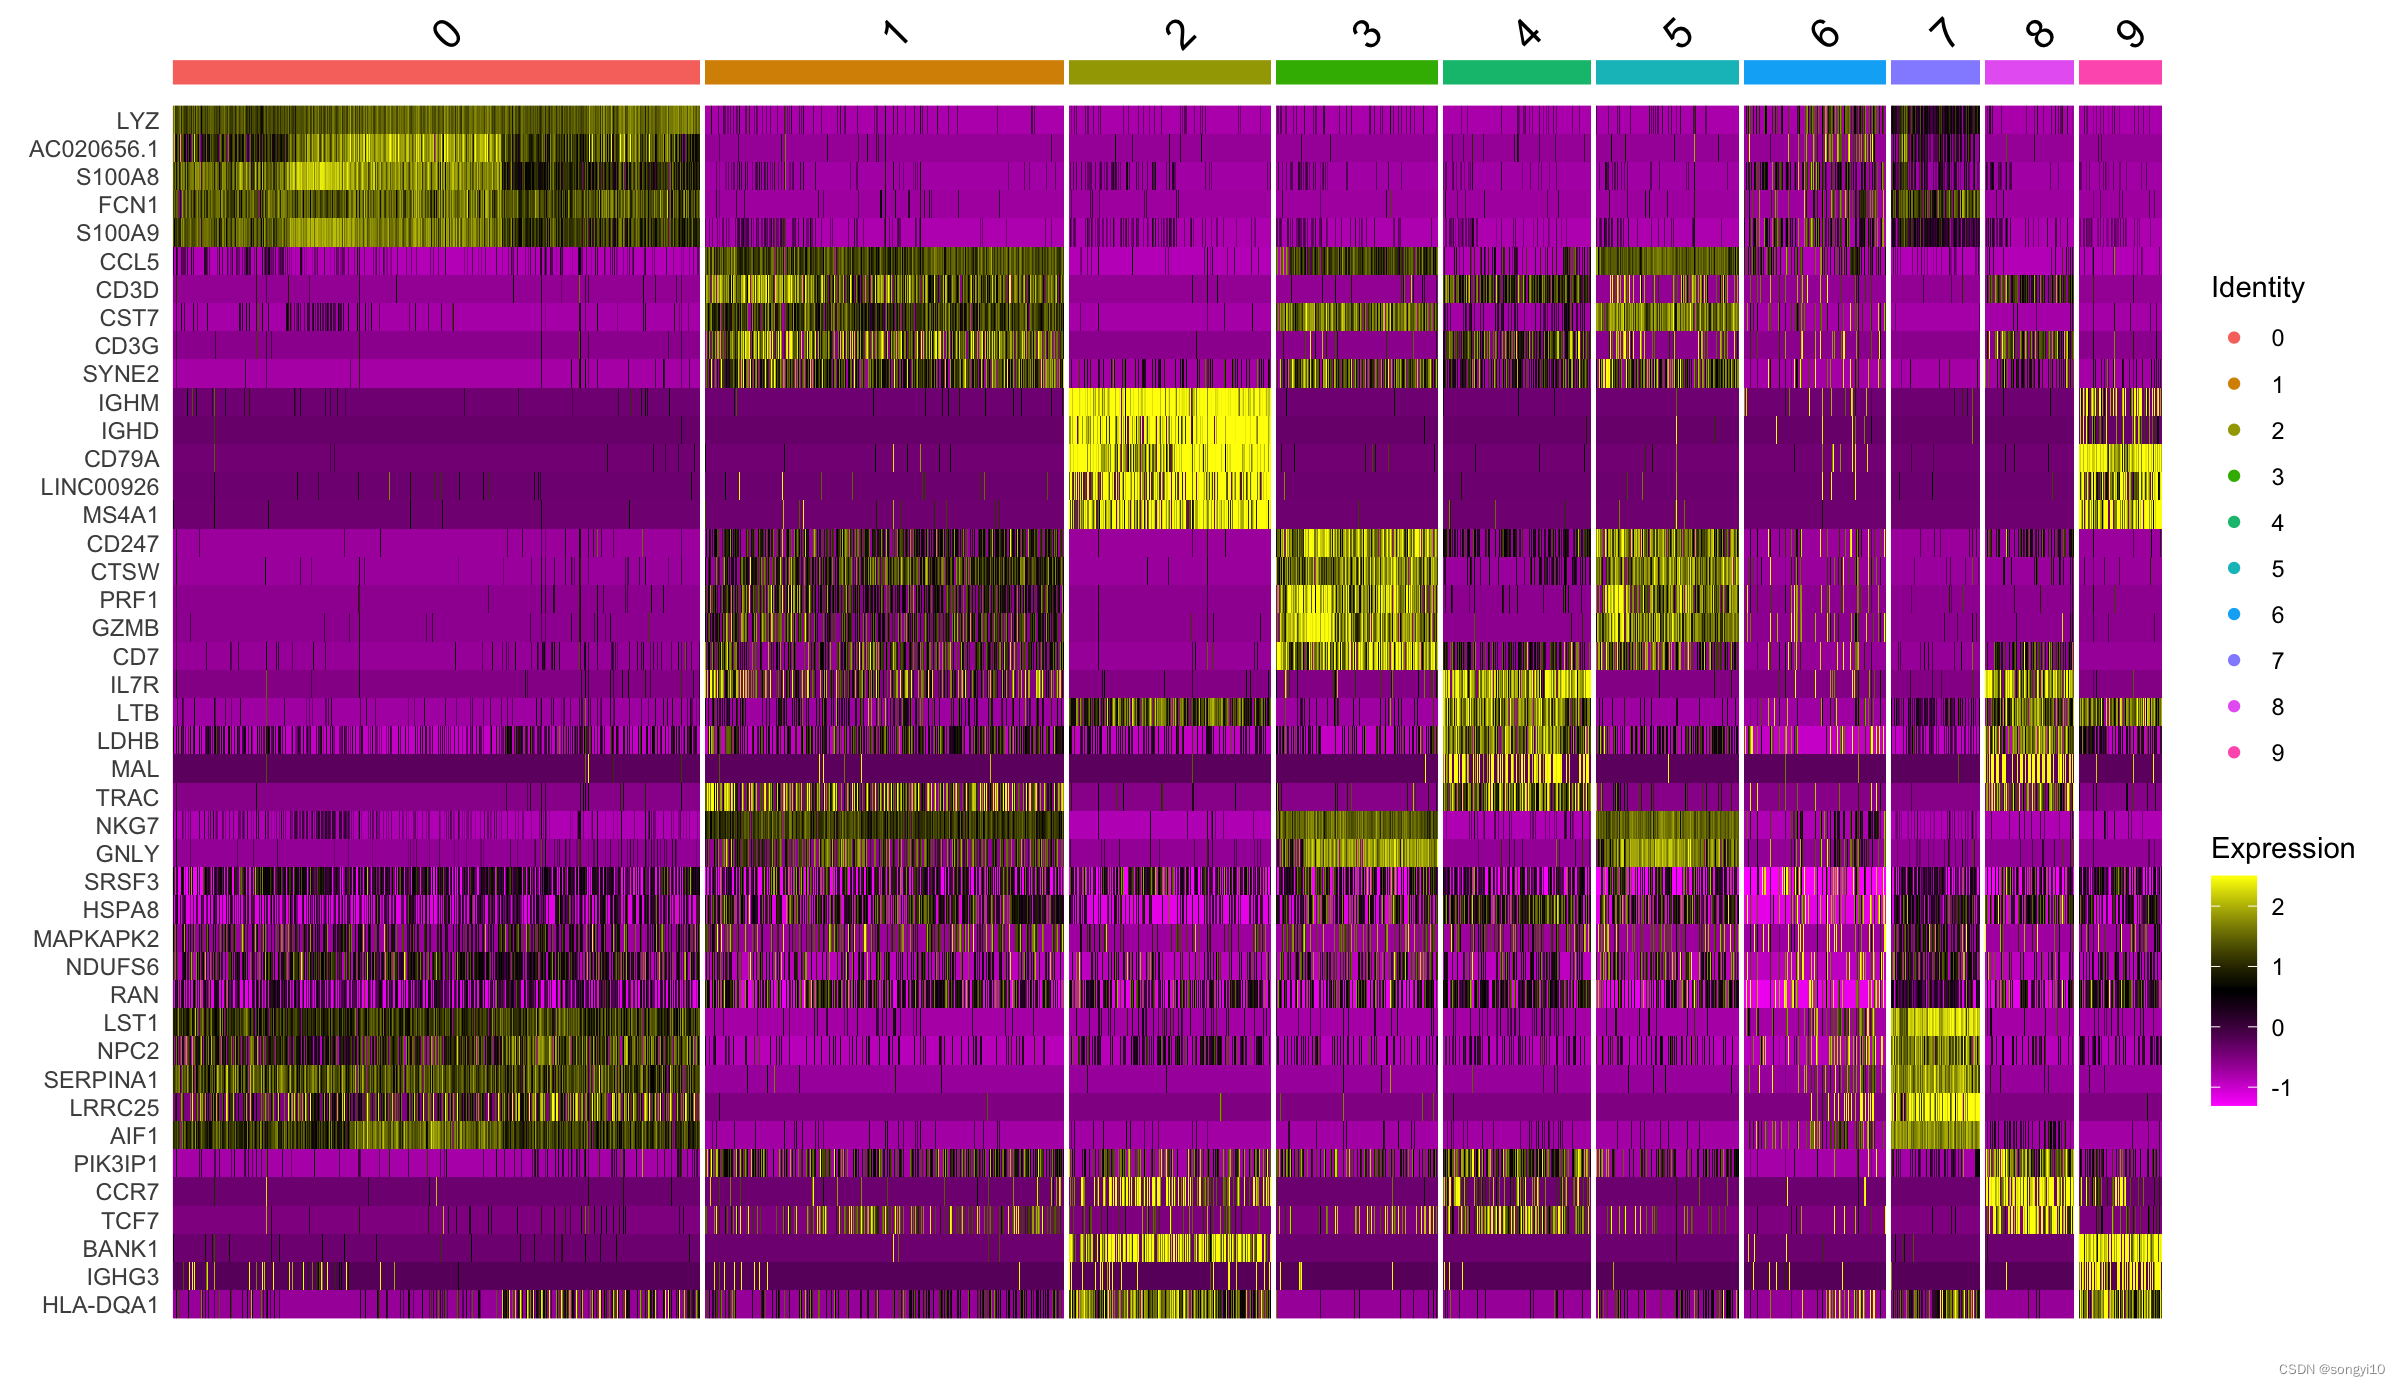
Task: Click the green legend dot for identity 3
Action: point(2234,476)
